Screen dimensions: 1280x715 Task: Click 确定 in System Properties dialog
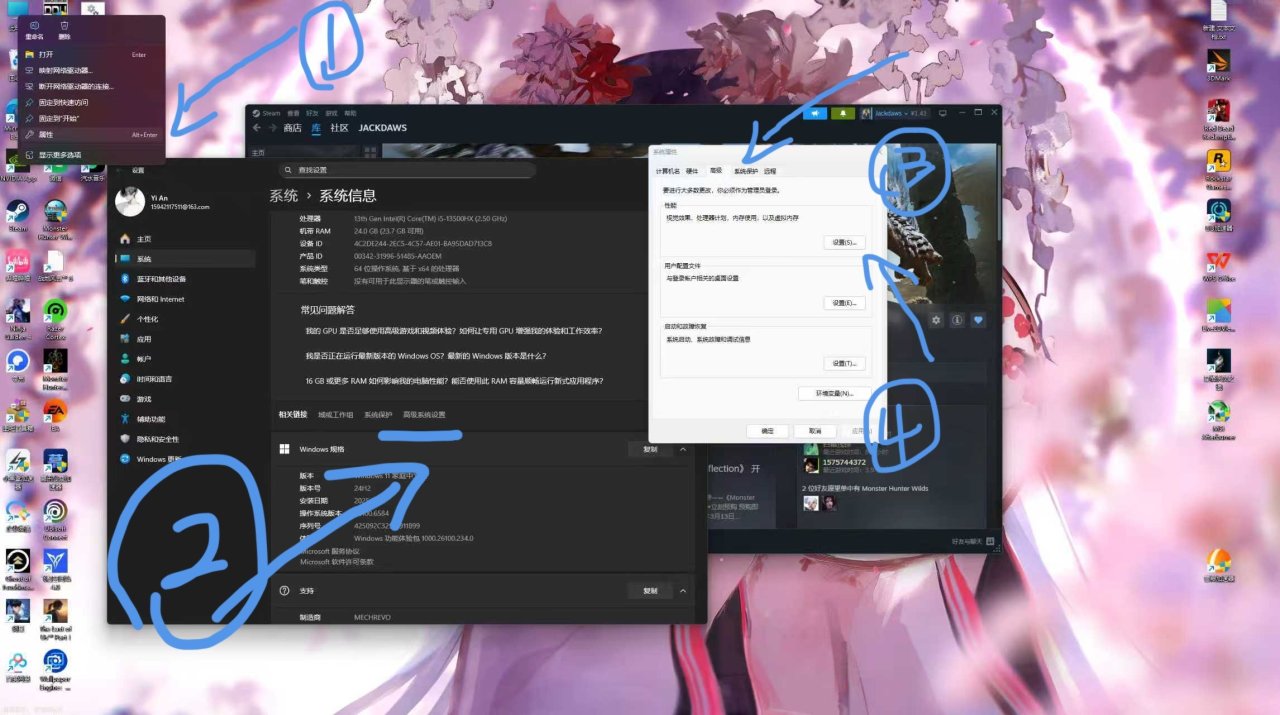tap(768, 430)
